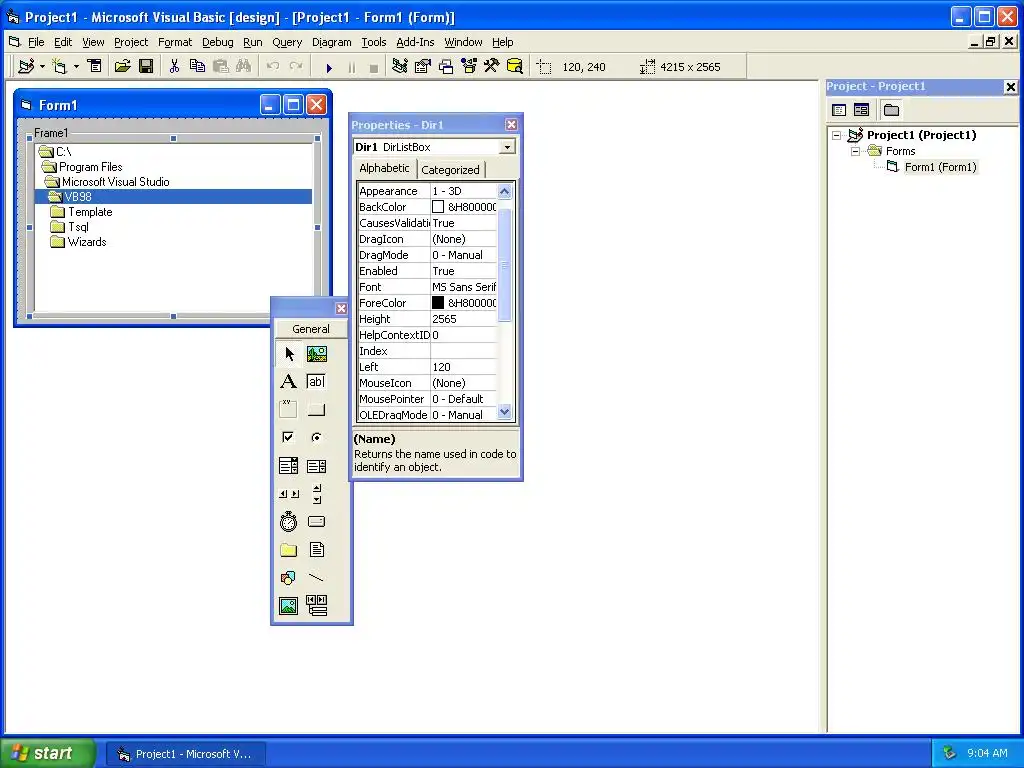Select the OptionButton control in toolbox

[317, 438]
